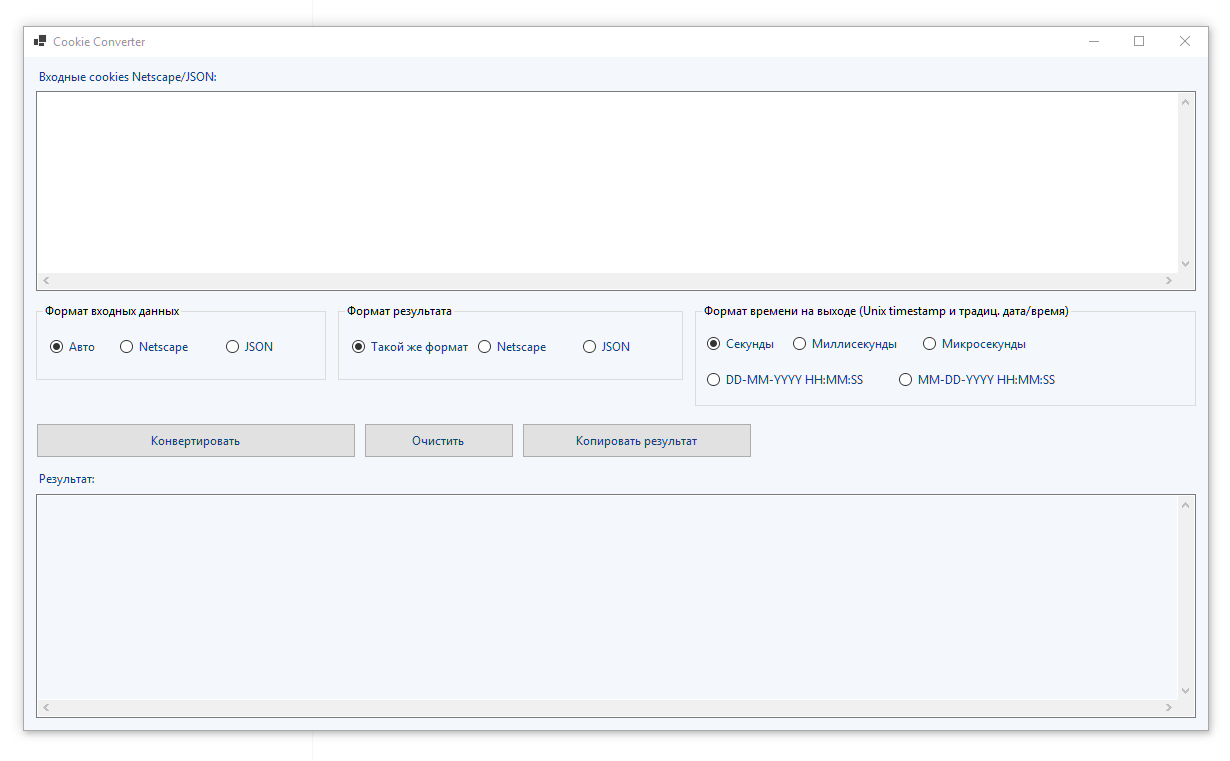The height and width of the screenshot is (761, 1230).
Task: Click the Конвертировать button
Action: 196,441
